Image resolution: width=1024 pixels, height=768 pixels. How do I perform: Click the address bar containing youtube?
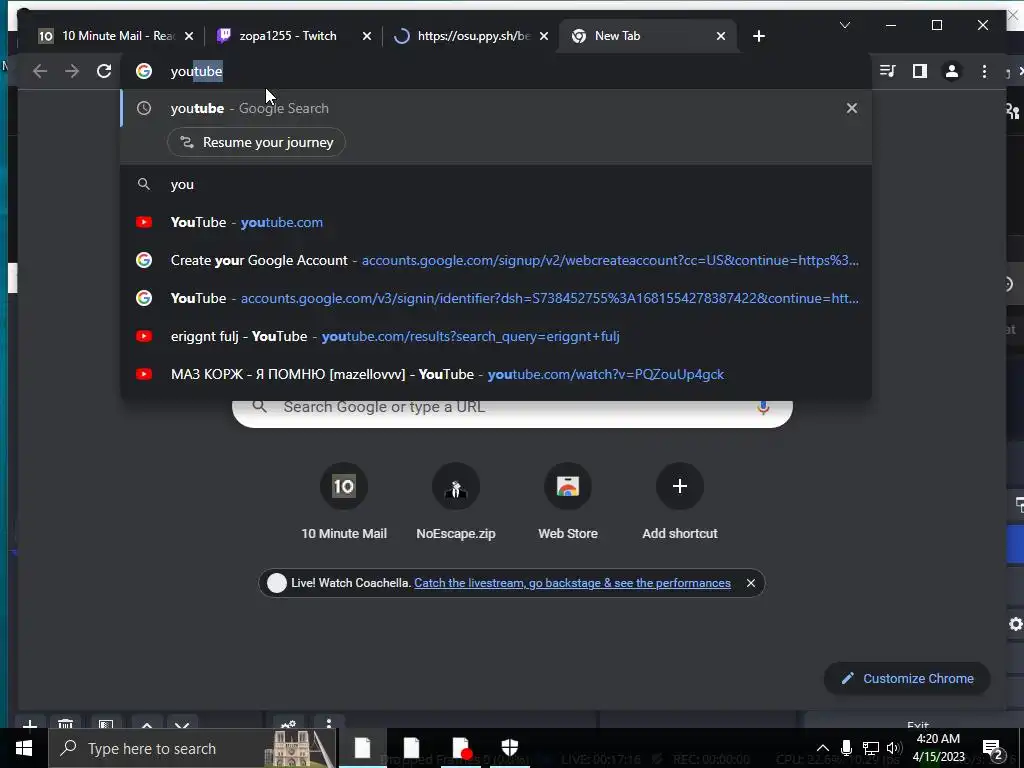pos(496,71)
